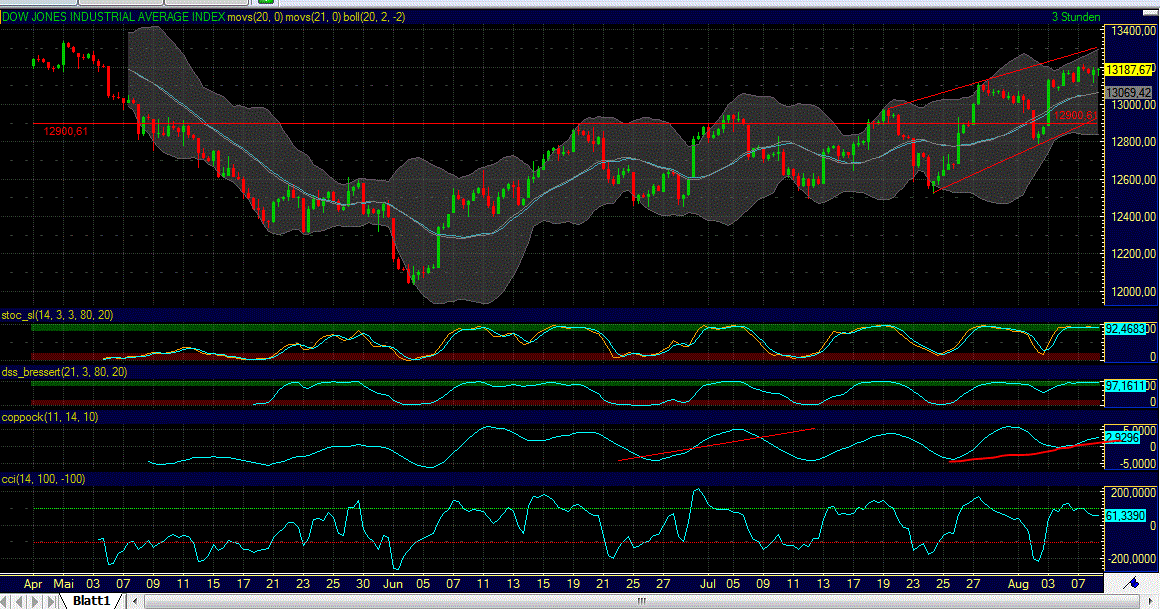Click the yellow 13187,67 current price tag
Screen dimensions: 1160x609
1128,70
